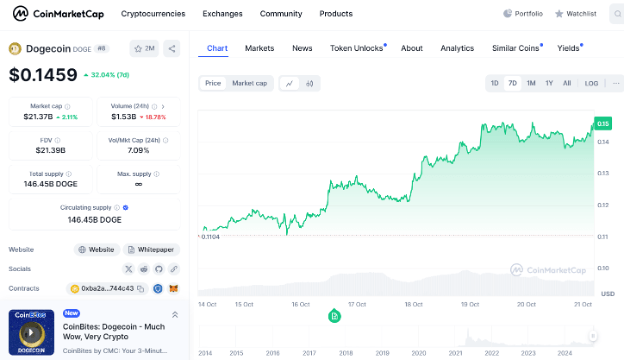Screen dimensions: 624x360
Task: Open the chain link social icon
Action: 174,269
